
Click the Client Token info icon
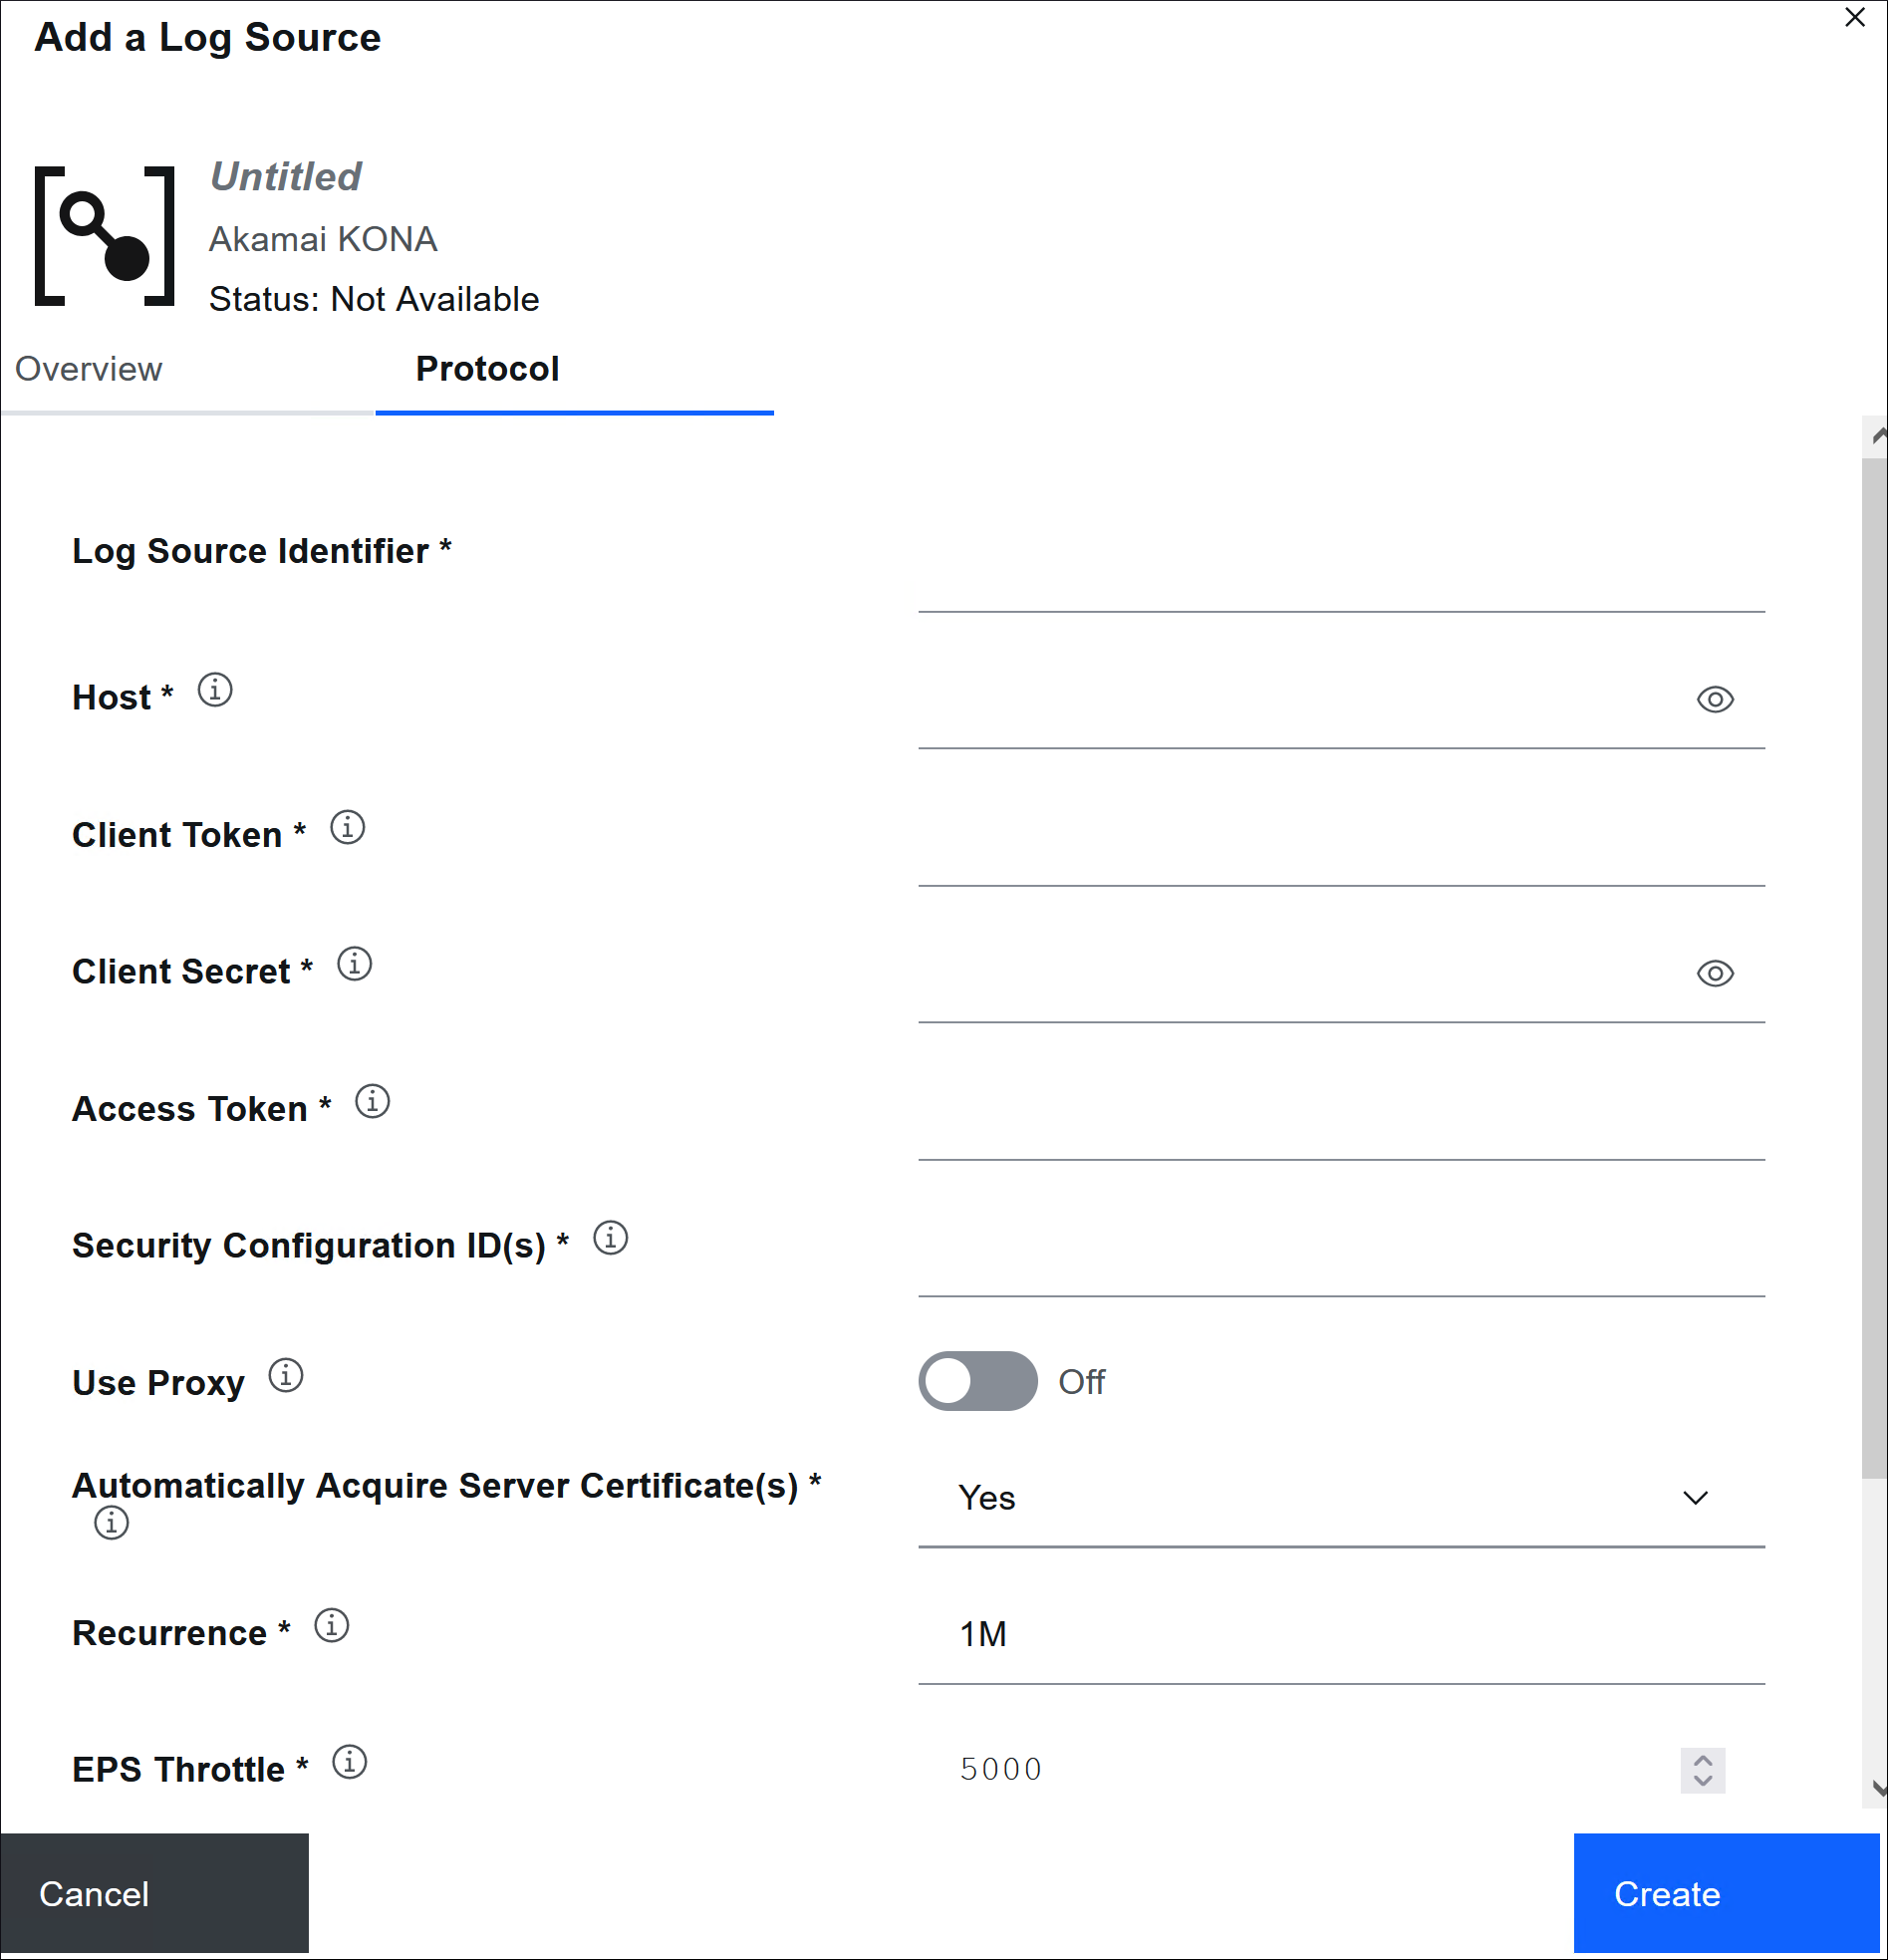click(x=347, y=827)
